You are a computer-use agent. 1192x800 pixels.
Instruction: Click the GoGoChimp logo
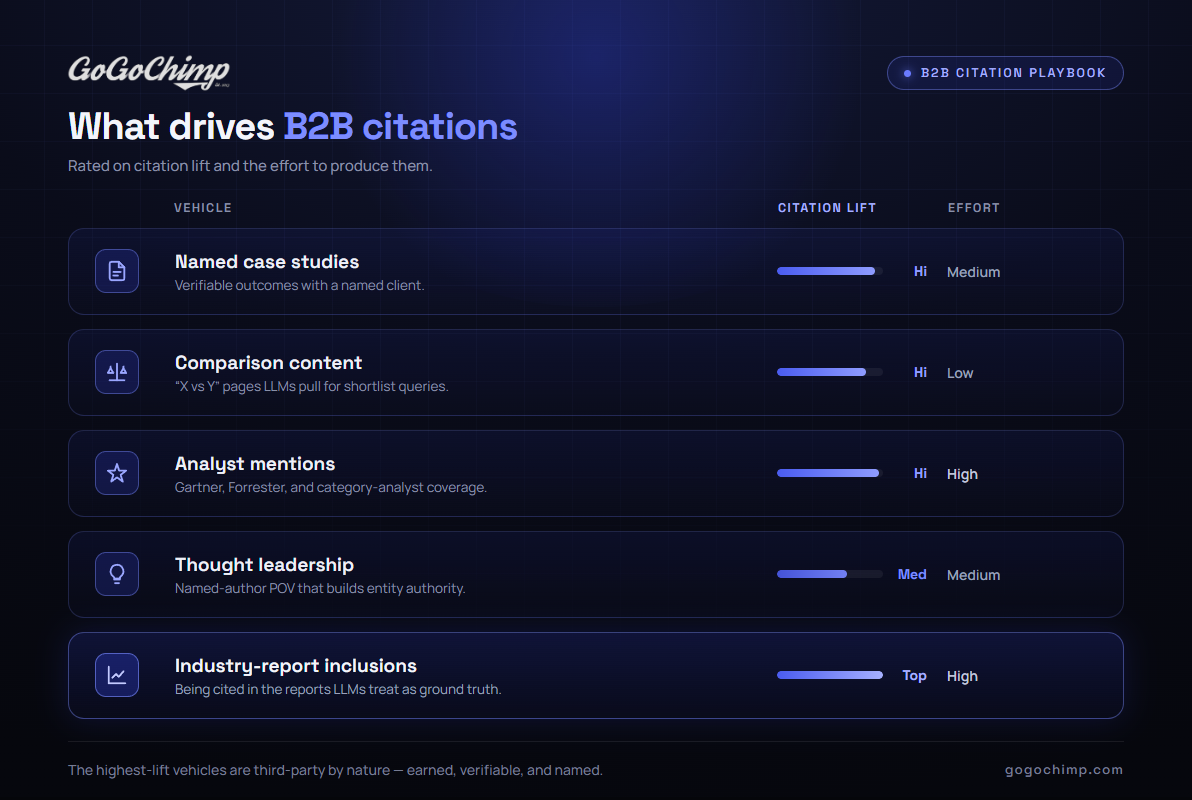148,72
